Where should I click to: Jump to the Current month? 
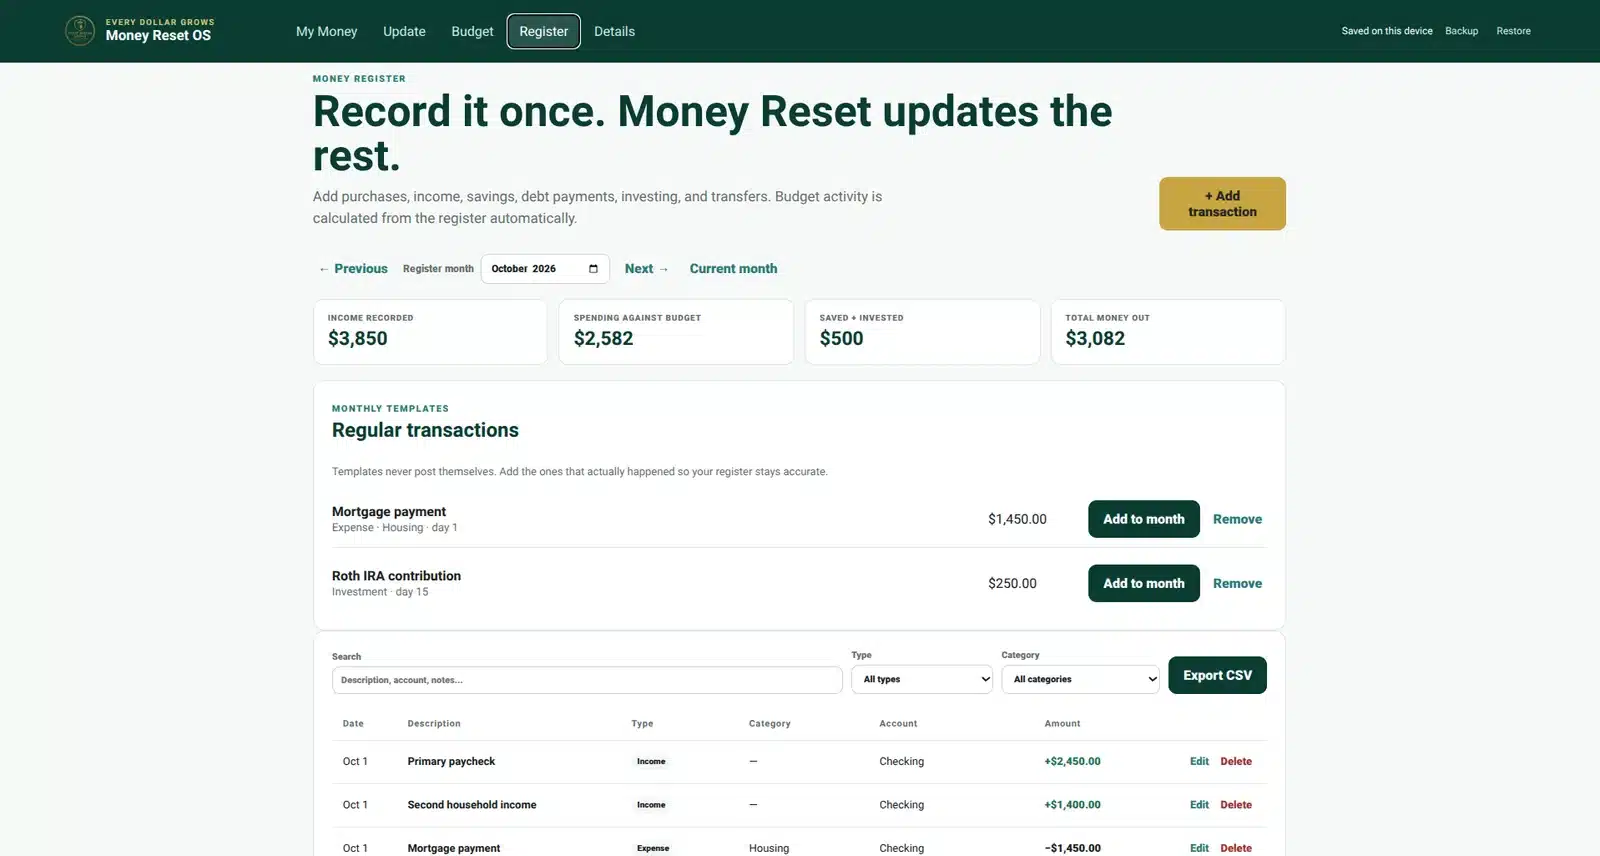click(733, 269)
